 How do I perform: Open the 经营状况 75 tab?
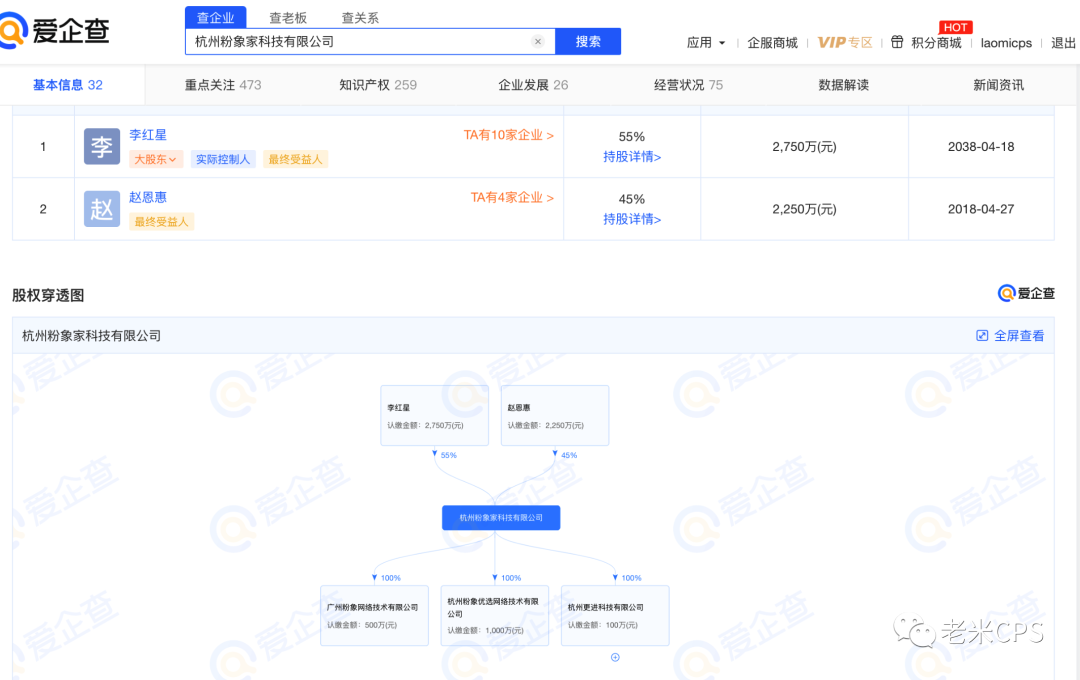688,85
